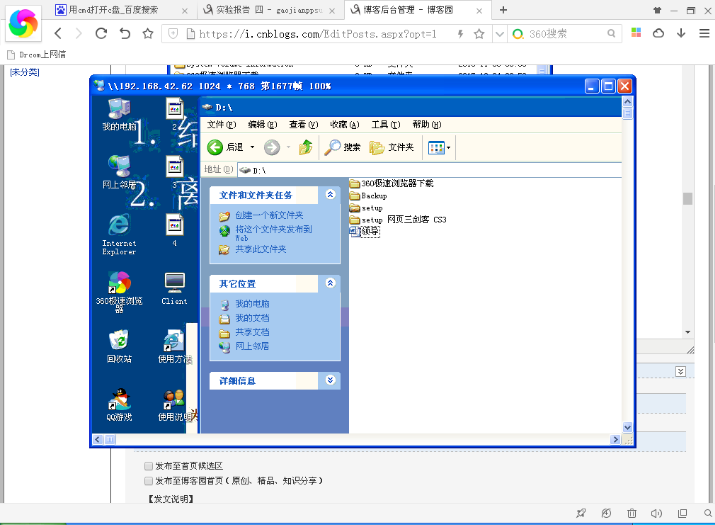Check 发布至博客园首页 checkbox

click(148, 481)
